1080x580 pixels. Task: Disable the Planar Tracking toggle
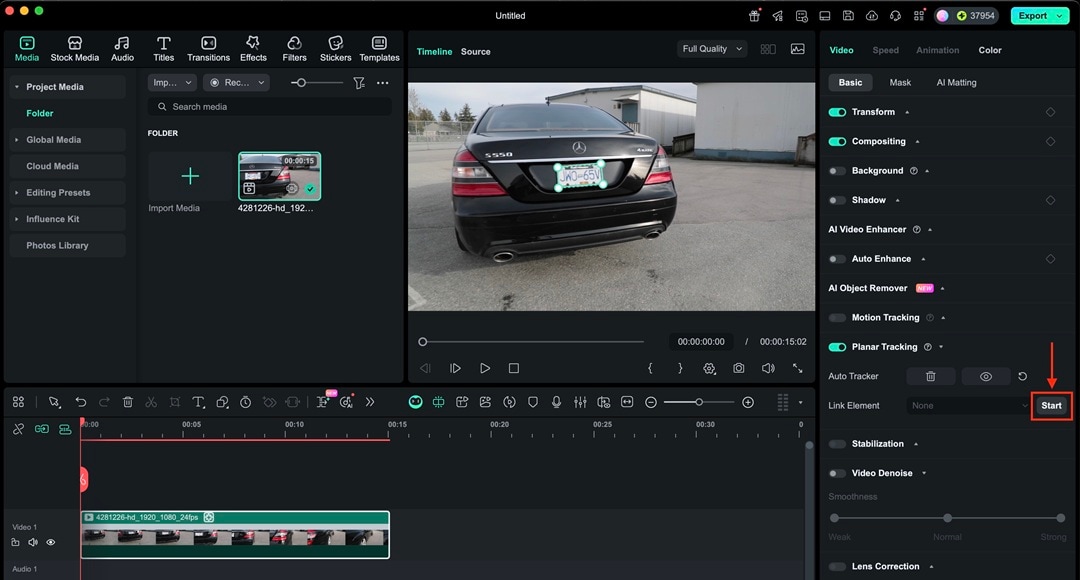[837, 347]
